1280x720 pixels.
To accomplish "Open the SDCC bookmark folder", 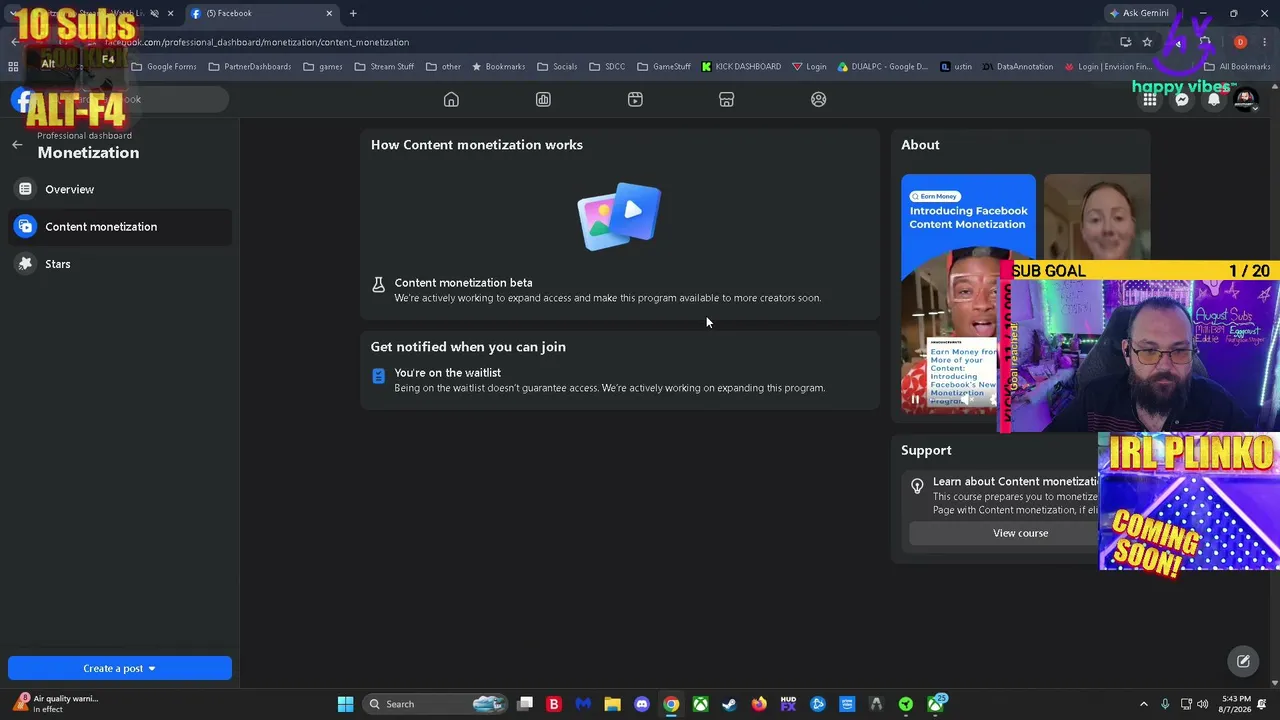I will [x=607, y=67].
